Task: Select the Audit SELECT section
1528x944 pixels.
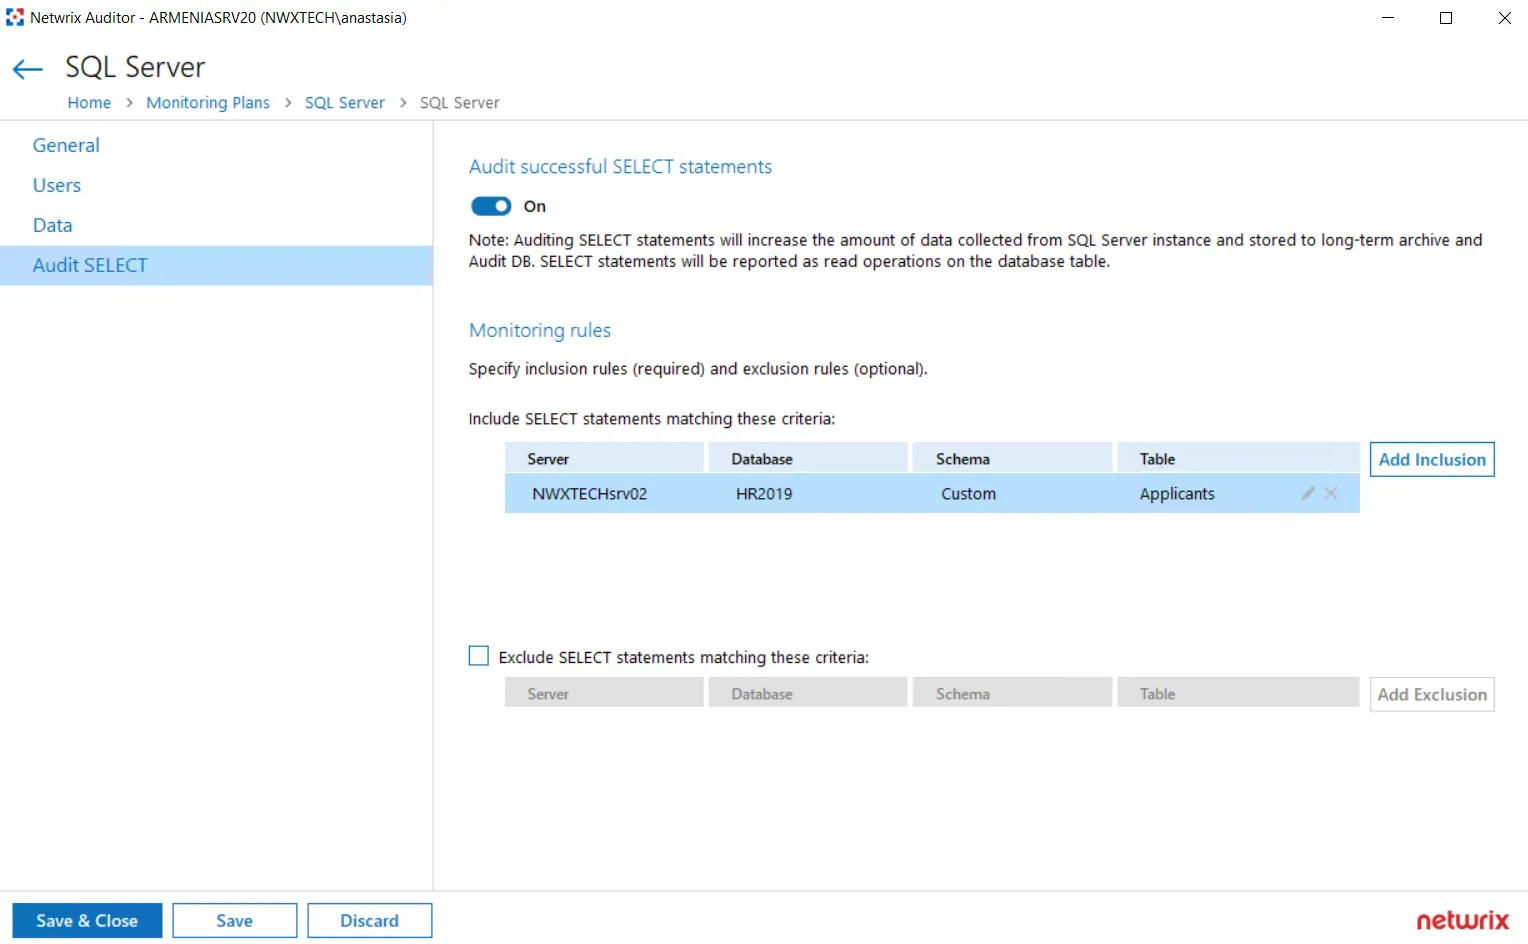Action: point(216,265)
